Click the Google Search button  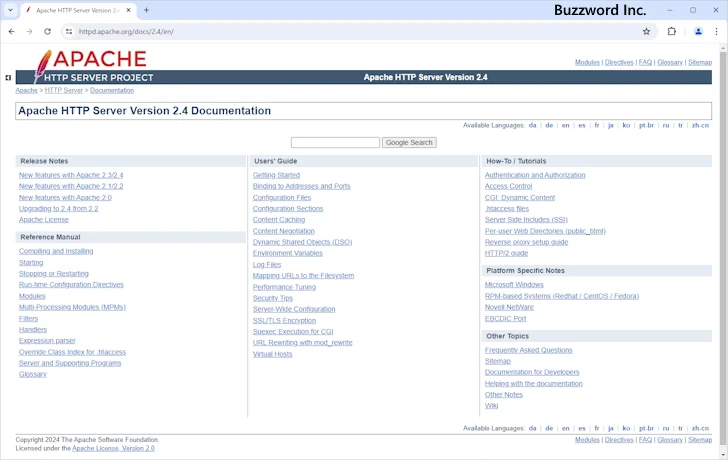pos(409,142)
